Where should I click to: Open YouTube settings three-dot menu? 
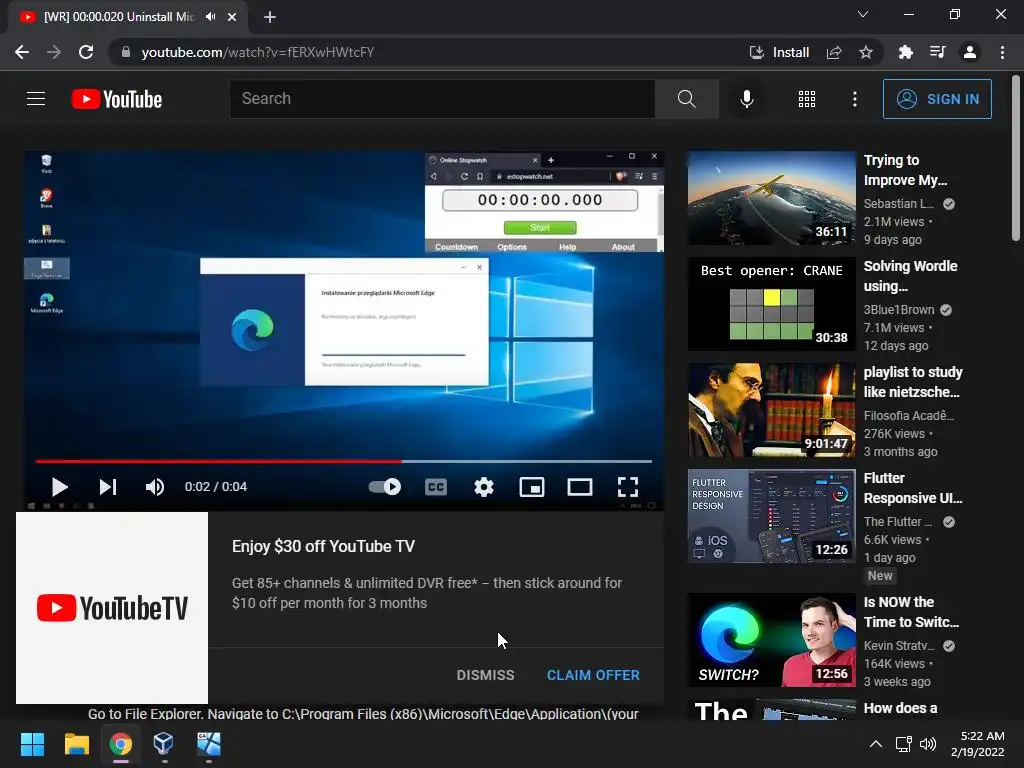point(855,99)
